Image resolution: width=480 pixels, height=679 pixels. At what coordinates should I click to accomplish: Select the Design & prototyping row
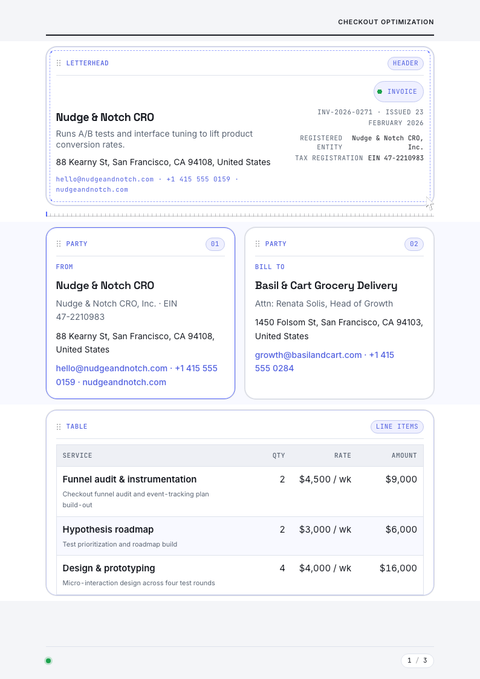(240, 575)
